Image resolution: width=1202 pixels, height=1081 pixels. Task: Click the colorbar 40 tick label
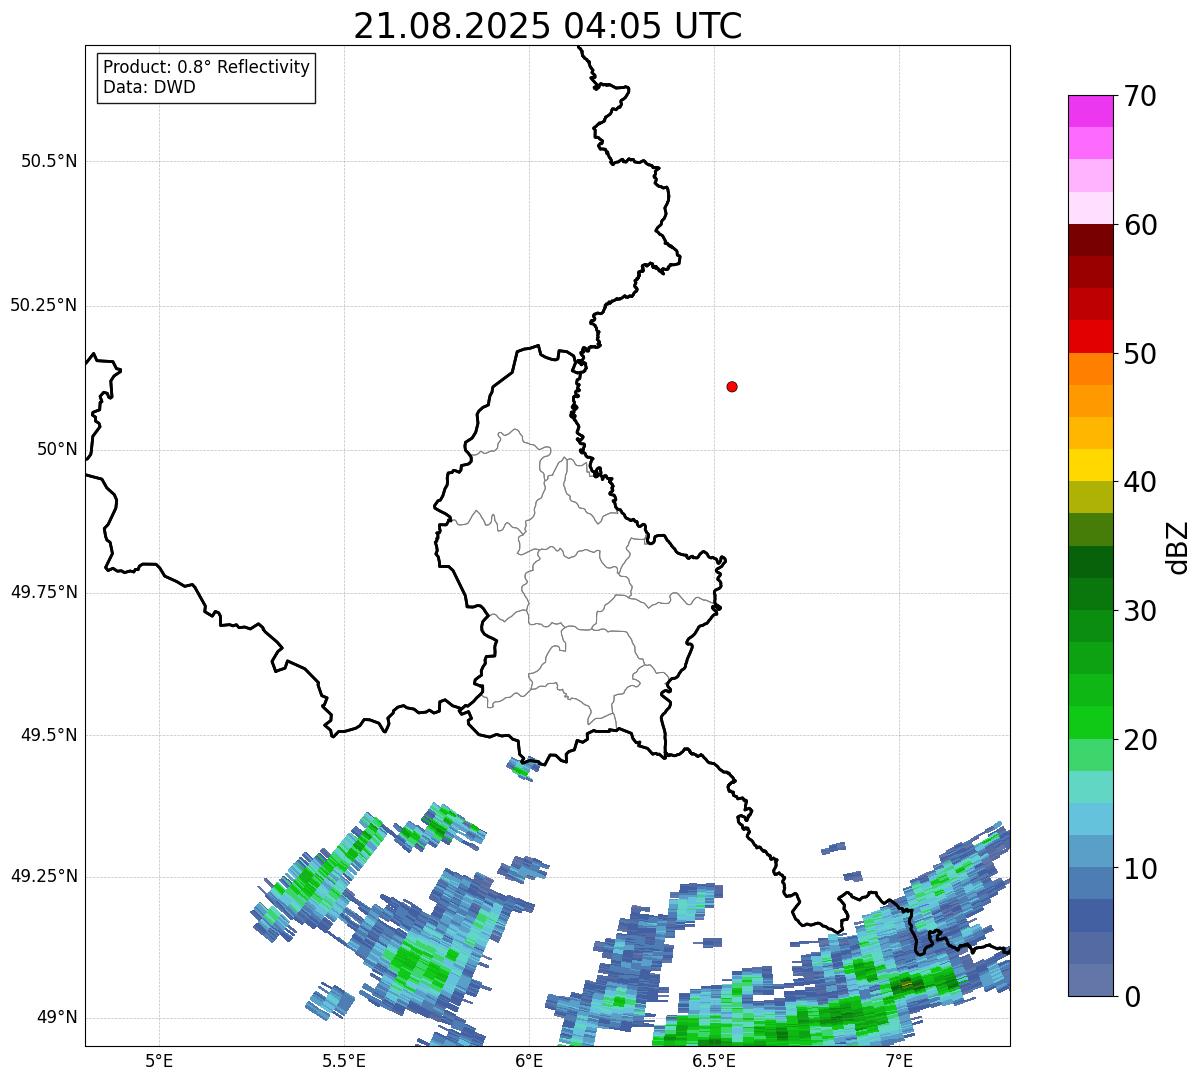(1140, 482)
